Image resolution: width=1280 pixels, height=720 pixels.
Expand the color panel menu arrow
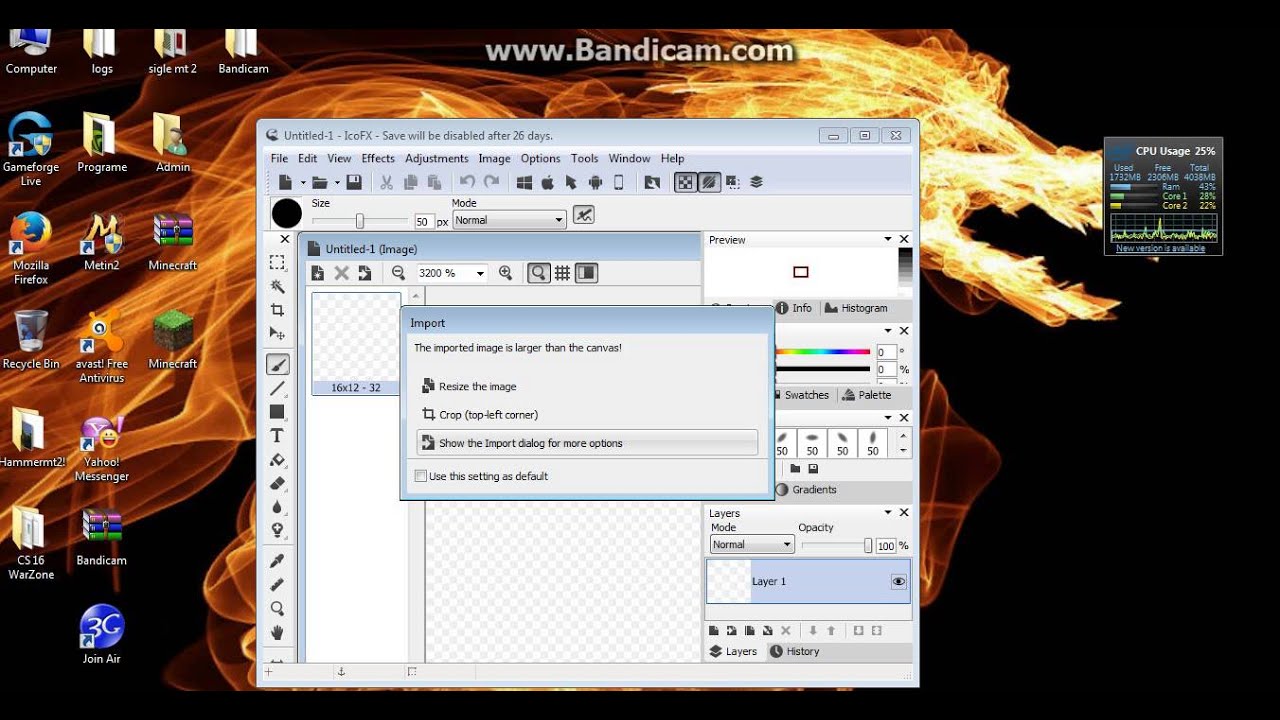[887, 330]
